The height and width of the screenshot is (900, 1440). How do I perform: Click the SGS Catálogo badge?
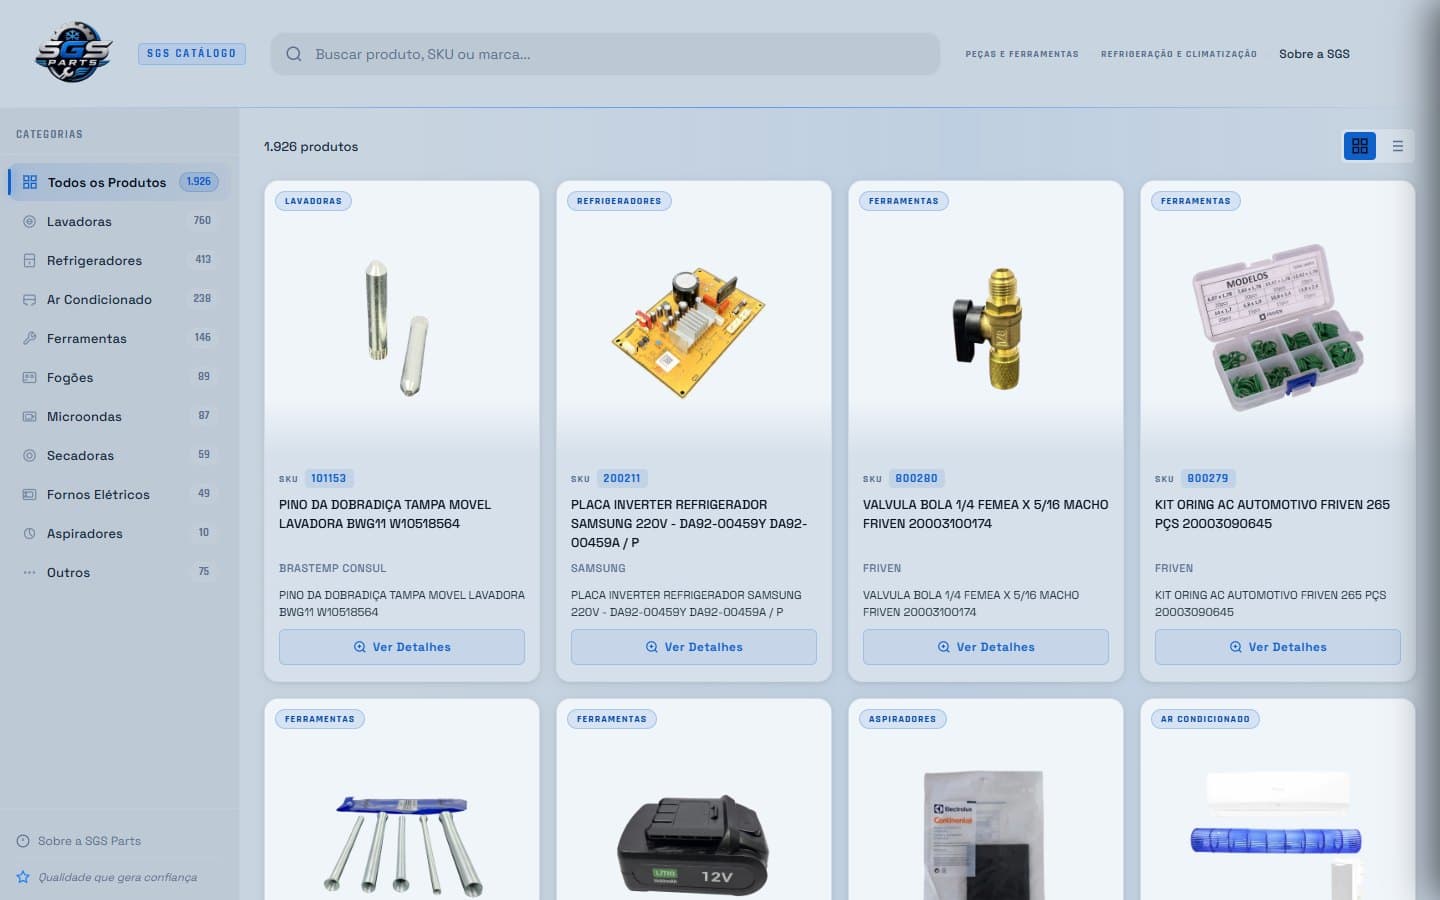coord(192,53)
